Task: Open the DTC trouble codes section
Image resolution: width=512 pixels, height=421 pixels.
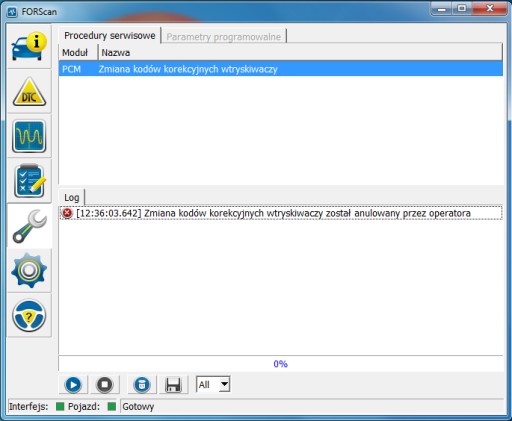Action: 29,91
